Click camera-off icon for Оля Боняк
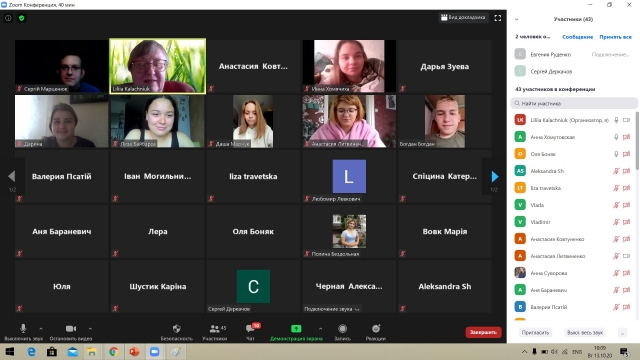 pos(626,154)
